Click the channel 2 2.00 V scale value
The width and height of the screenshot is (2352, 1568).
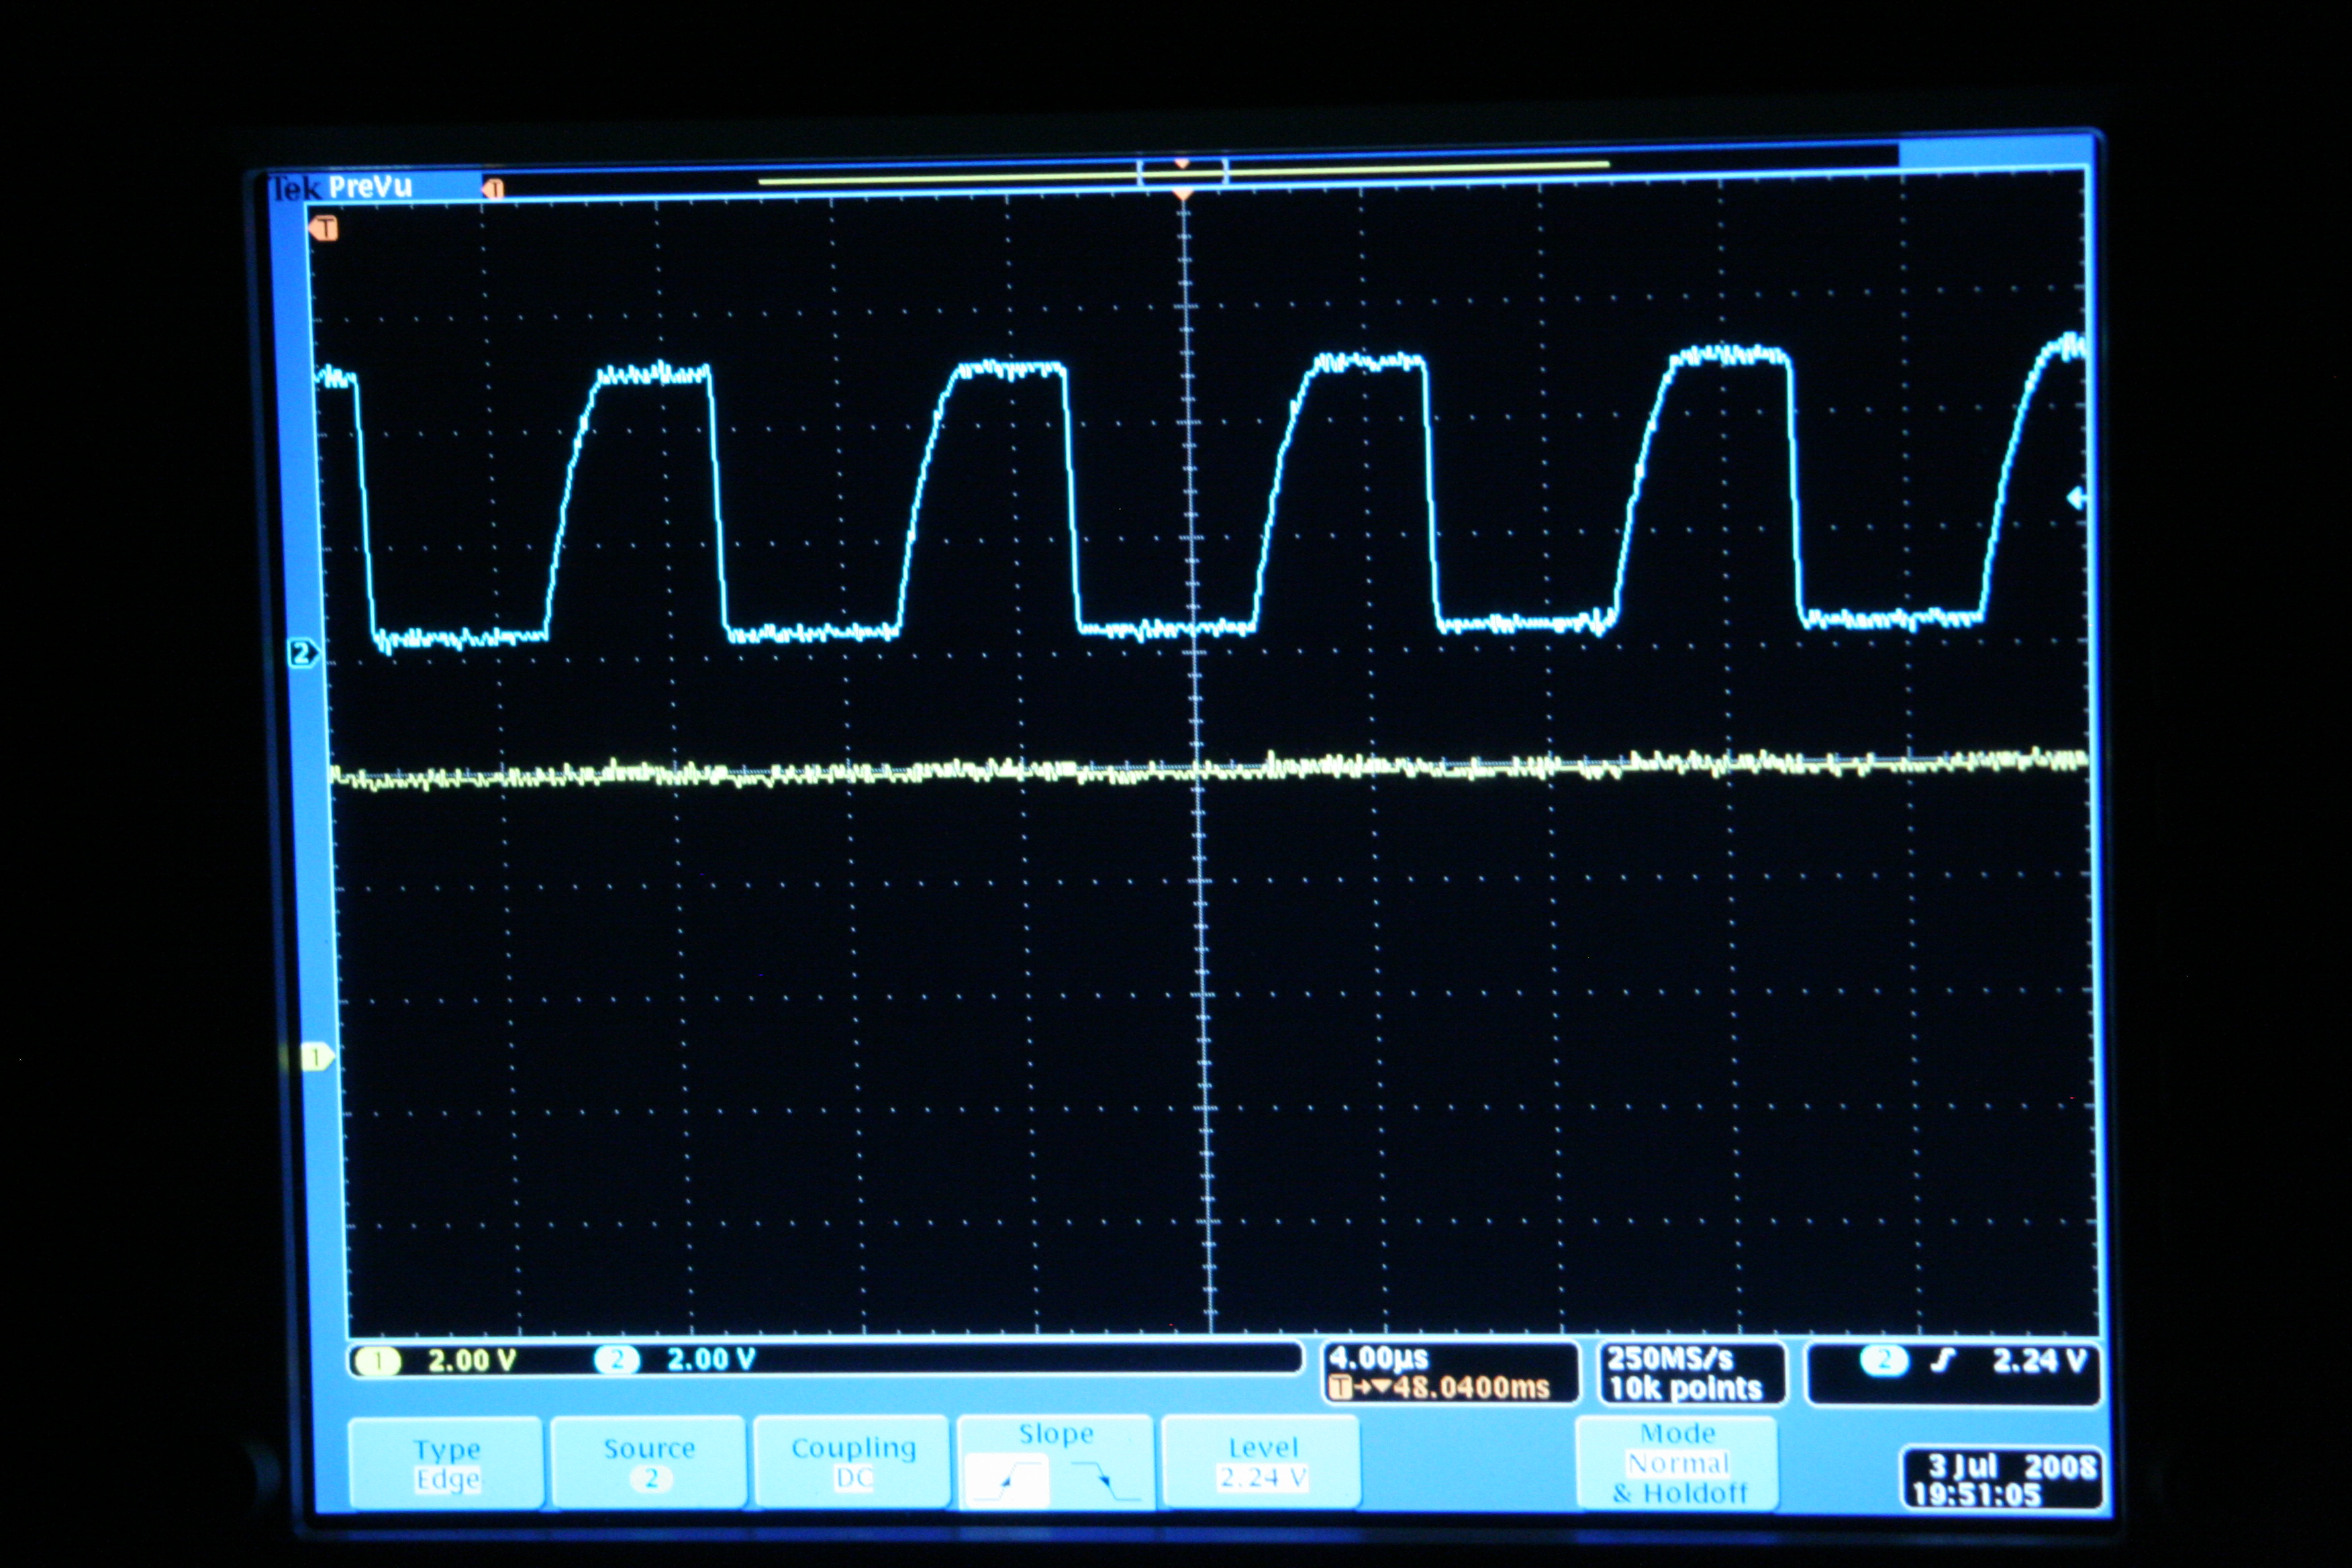click(710, 1360)
